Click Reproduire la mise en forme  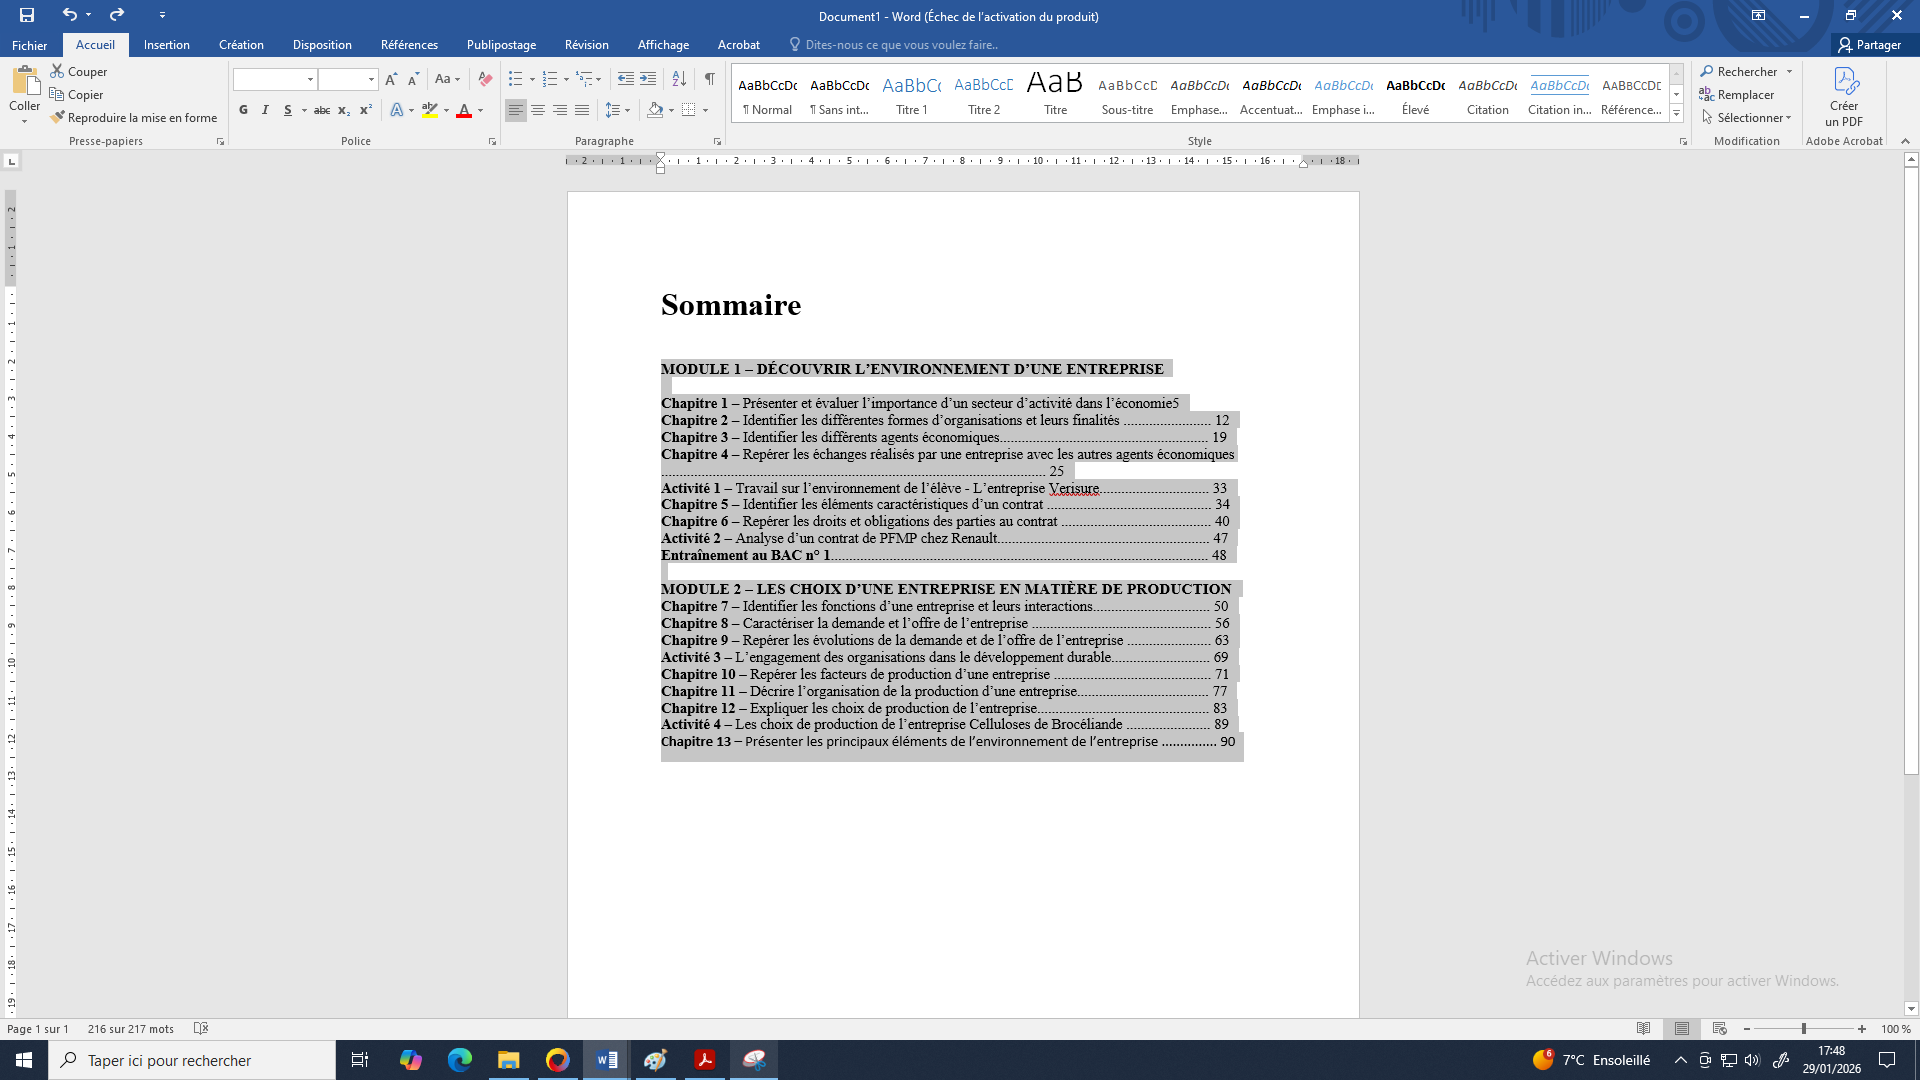[x=135, y=118]
